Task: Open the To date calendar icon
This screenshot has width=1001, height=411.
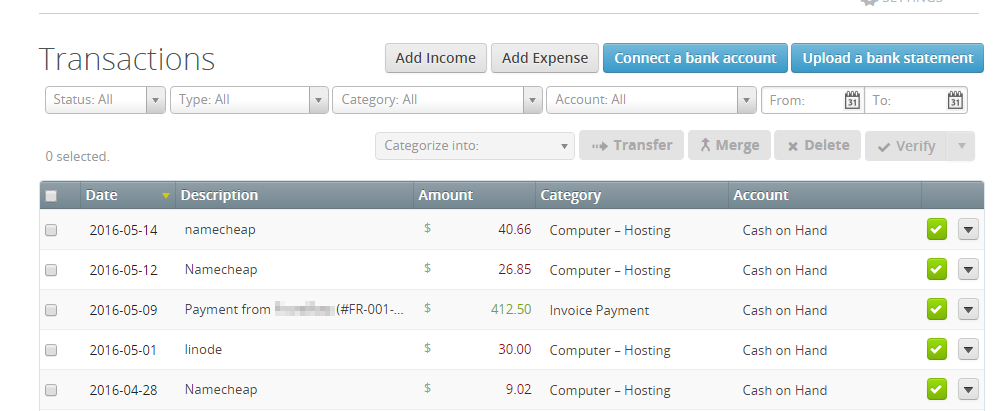Action: (x=955, y=100)
